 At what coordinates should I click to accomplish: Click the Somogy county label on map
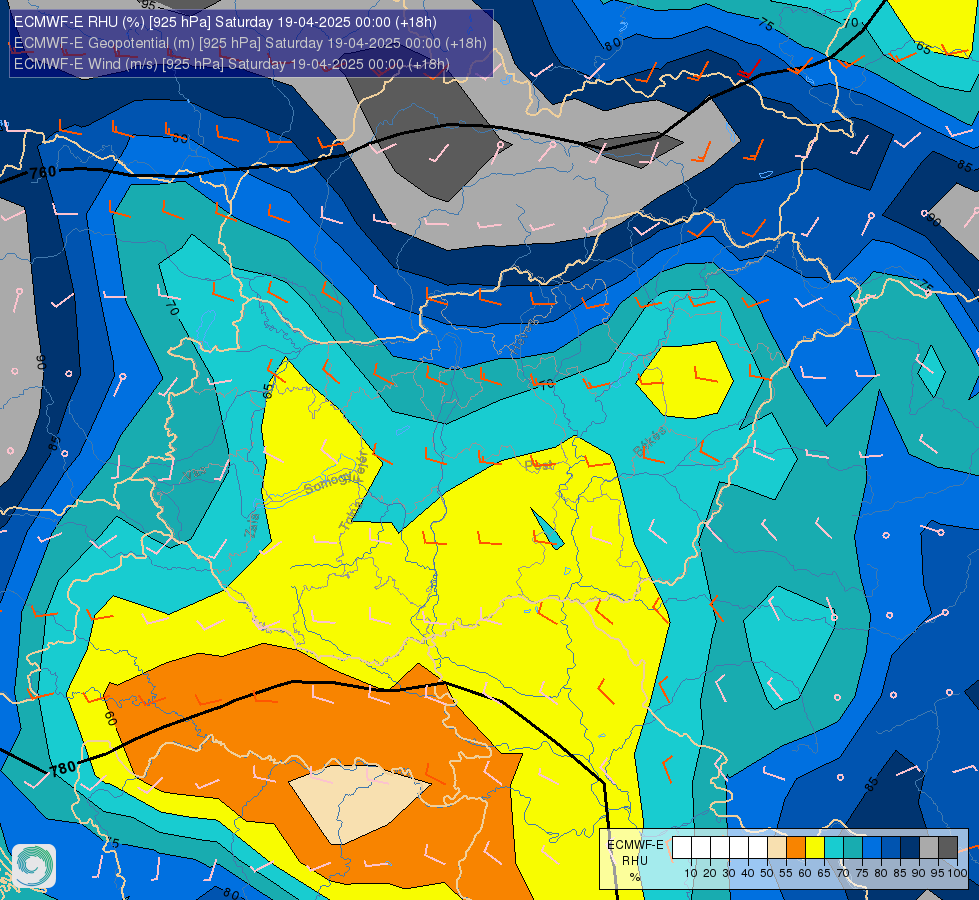(x=327, y=483)
